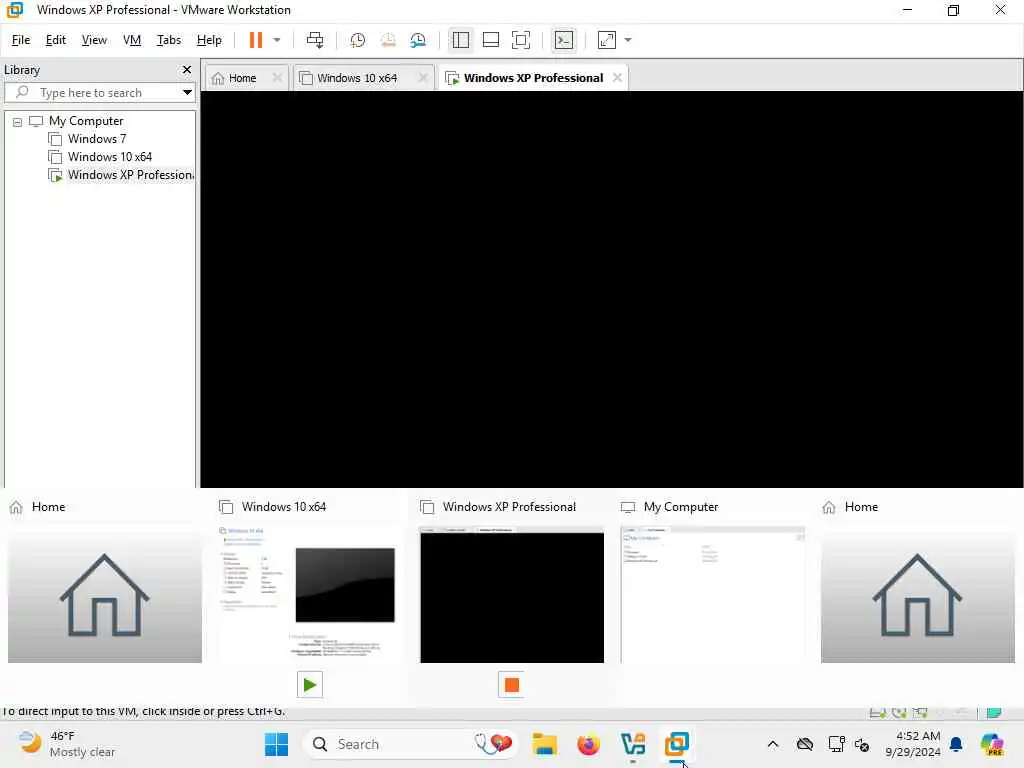Switch to the Windows 10 x64 tab
This screenshot has height=768, width=1024.
(357, 78)
